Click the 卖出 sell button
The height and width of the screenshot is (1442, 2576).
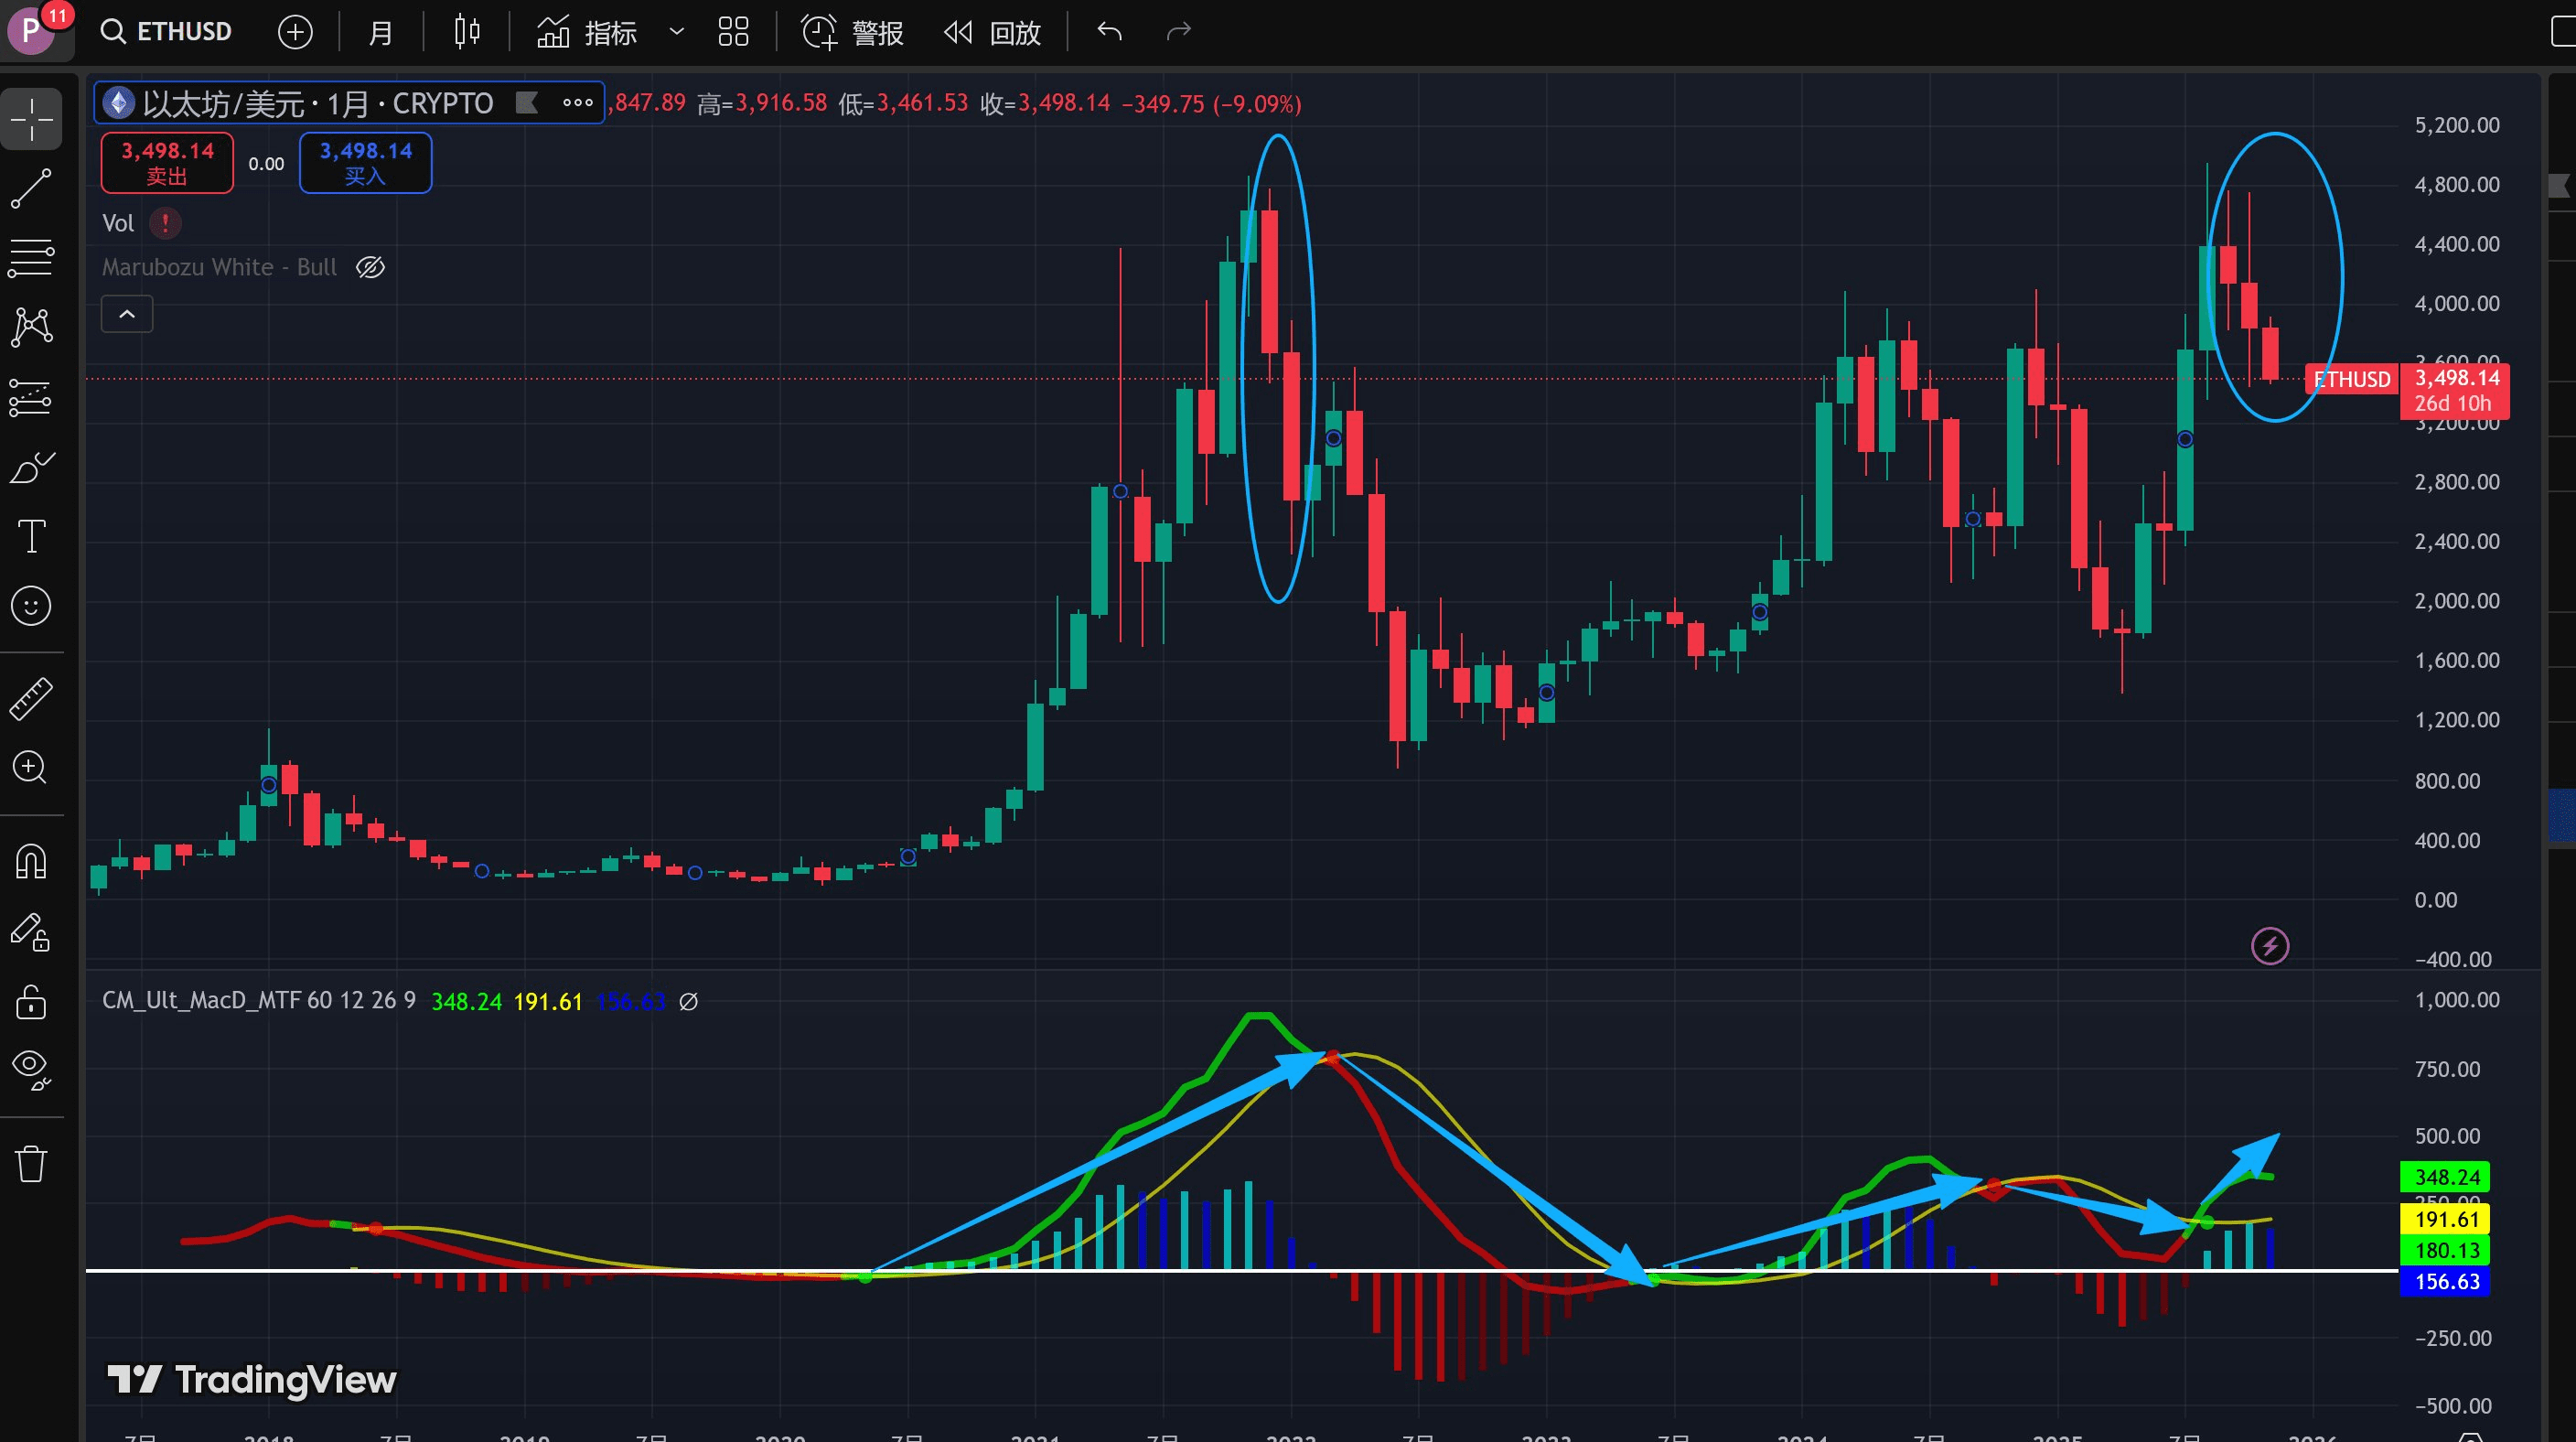[166, 162]
